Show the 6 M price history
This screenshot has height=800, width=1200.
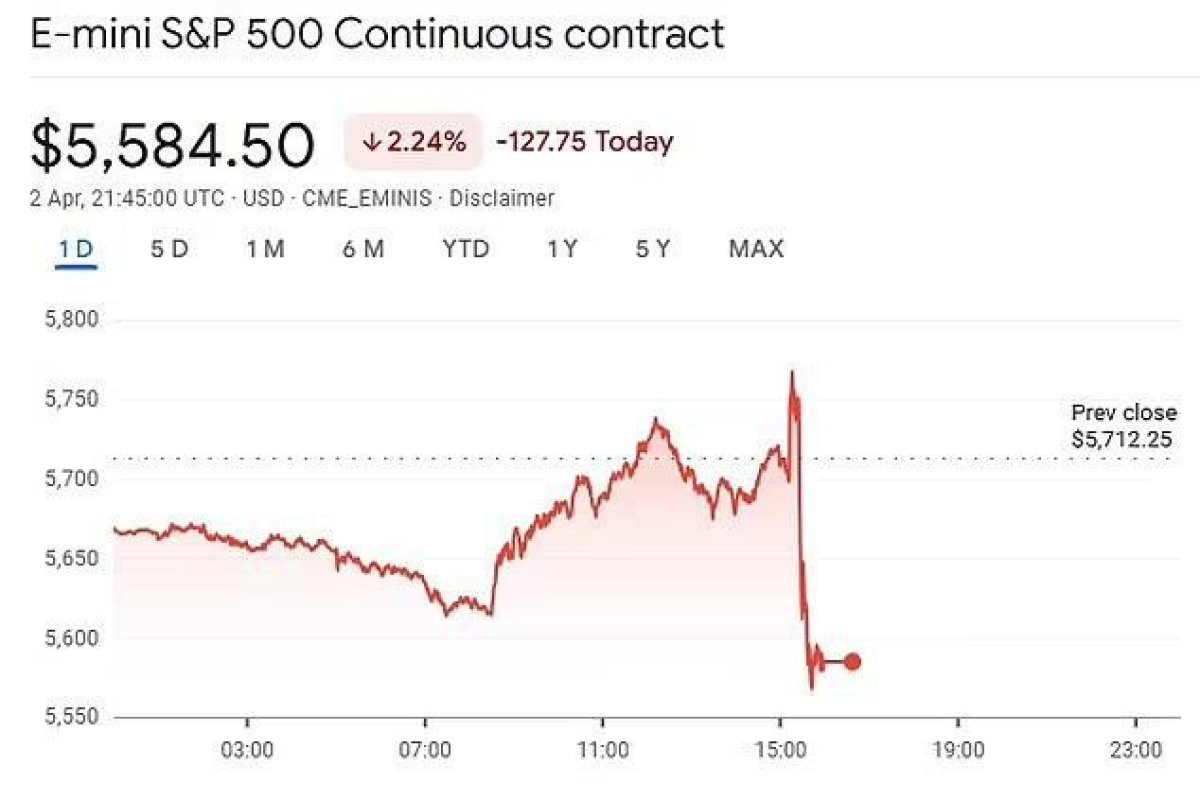pos(363,249)
